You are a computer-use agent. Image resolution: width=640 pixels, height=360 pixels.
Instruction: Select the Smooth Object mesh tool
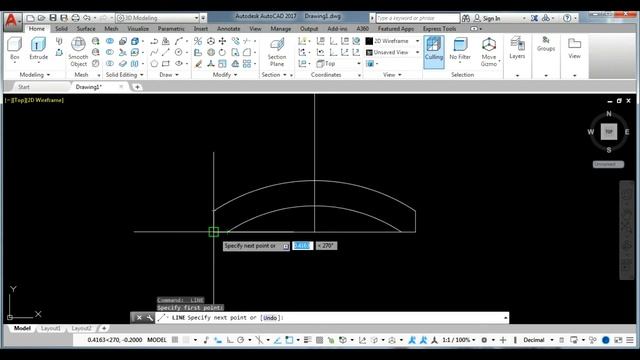(x=78, y=52)
